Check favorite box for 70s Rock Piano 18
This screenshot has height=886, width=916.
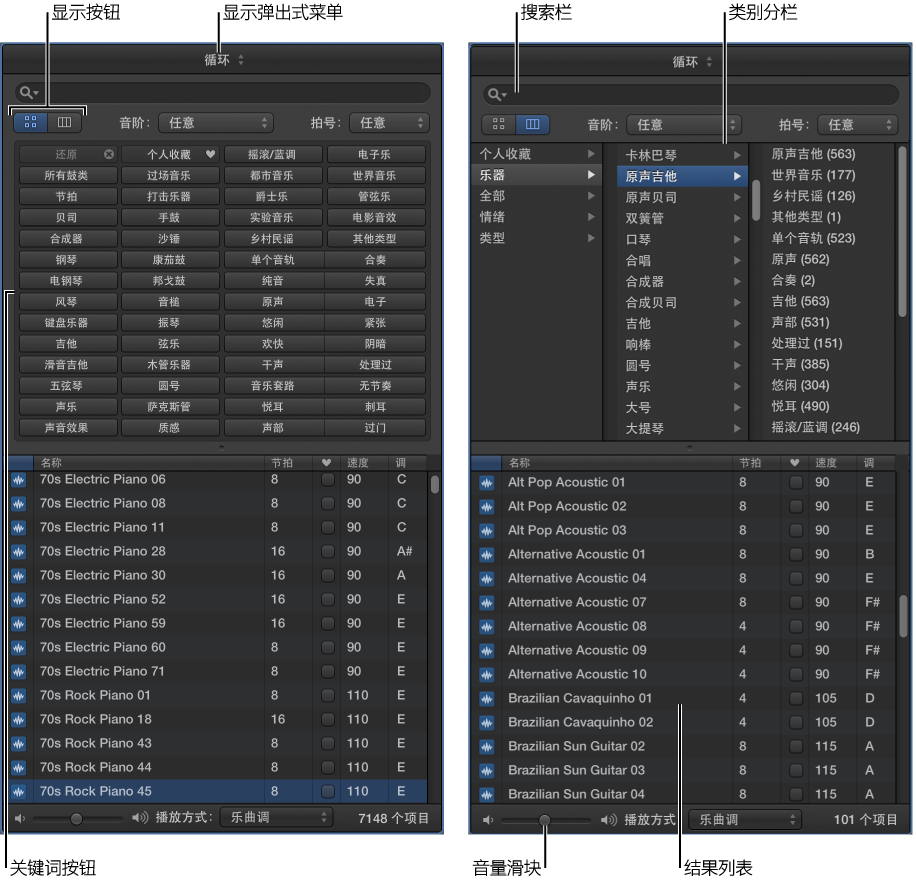point(328,720)
